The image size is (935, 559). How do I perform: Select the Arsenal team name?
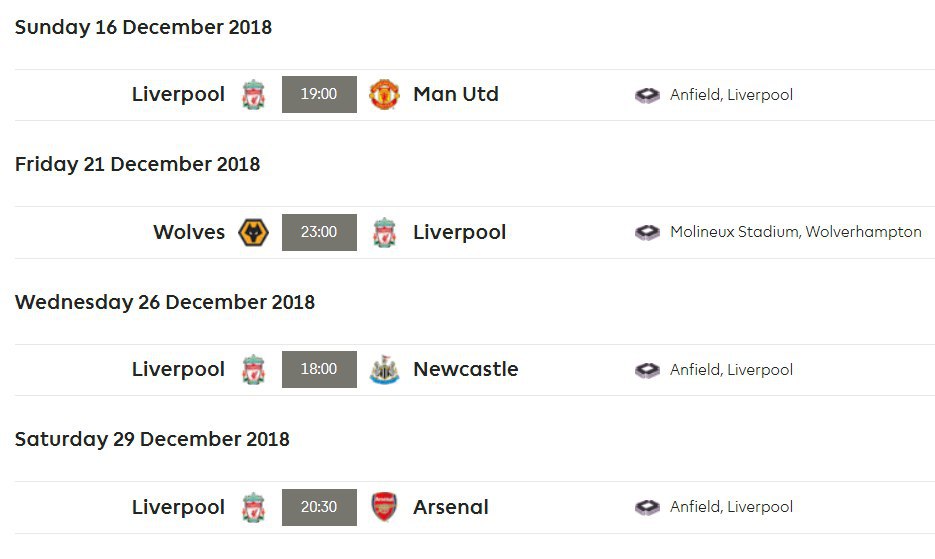pyautogui.click(x=451, y=507)
